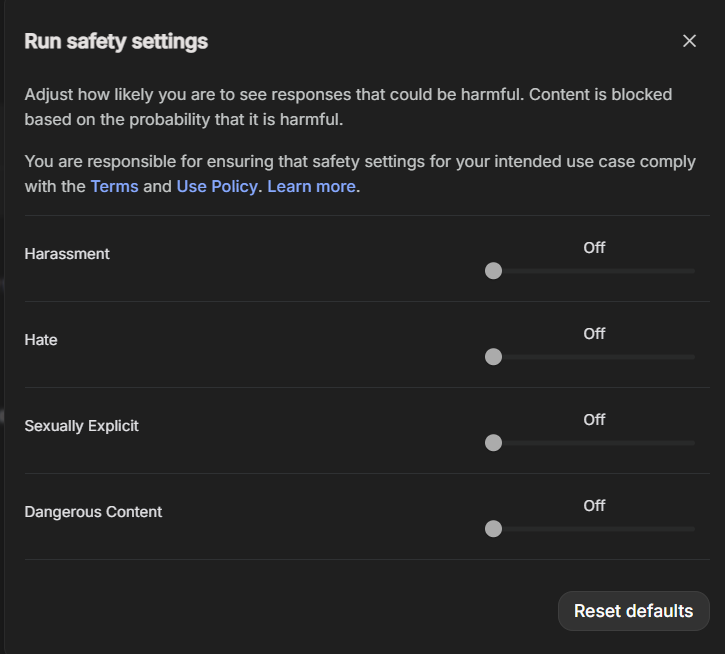
Task: Click the far right end of Harassment slider track
Action: 692,271
